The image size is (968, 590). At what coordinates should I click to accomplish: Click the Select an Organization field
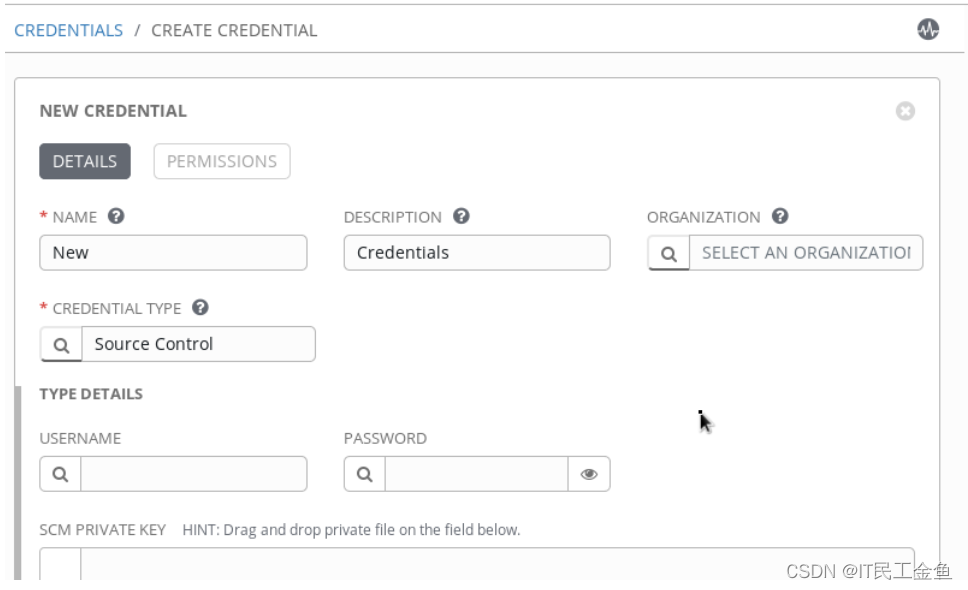pyautogui.click(x=806, y=253)
